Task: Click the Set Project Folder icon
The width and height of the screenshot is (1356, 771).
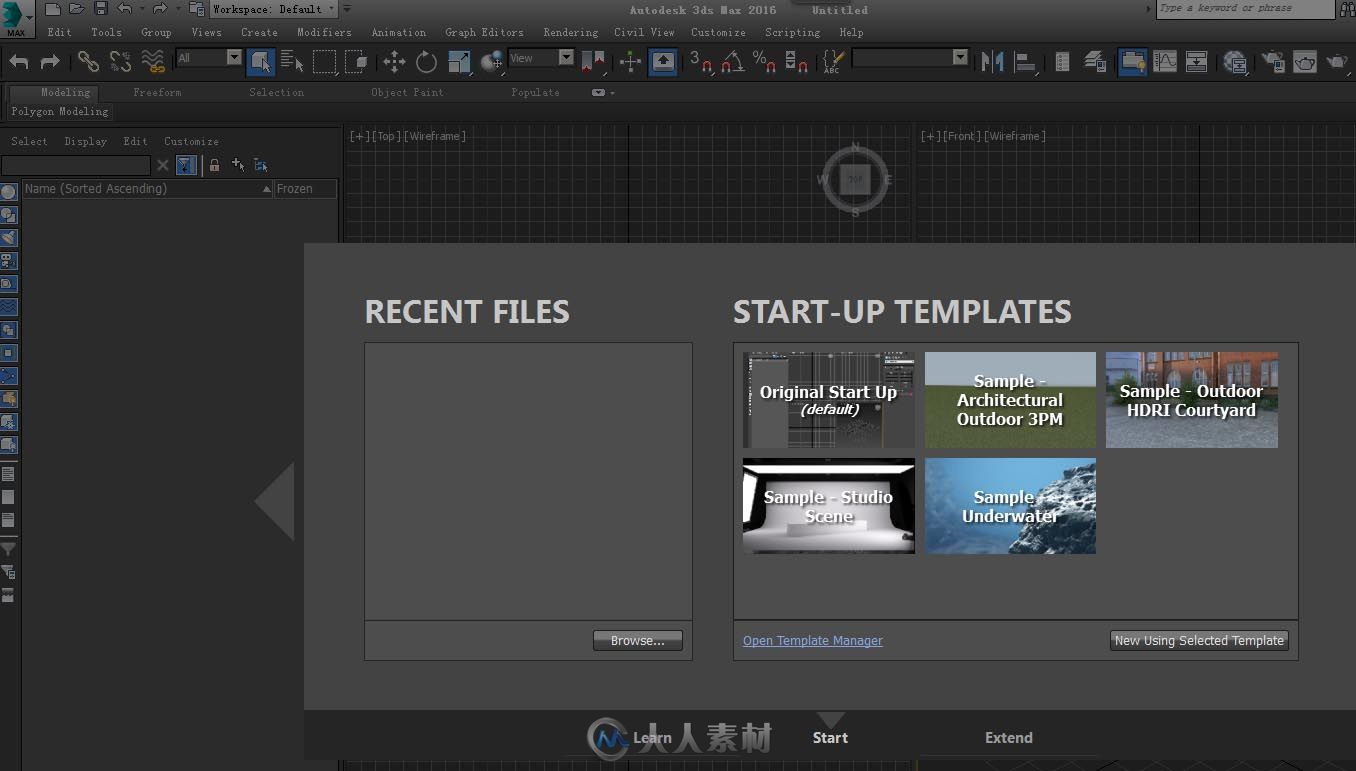Action: (197, 9)
